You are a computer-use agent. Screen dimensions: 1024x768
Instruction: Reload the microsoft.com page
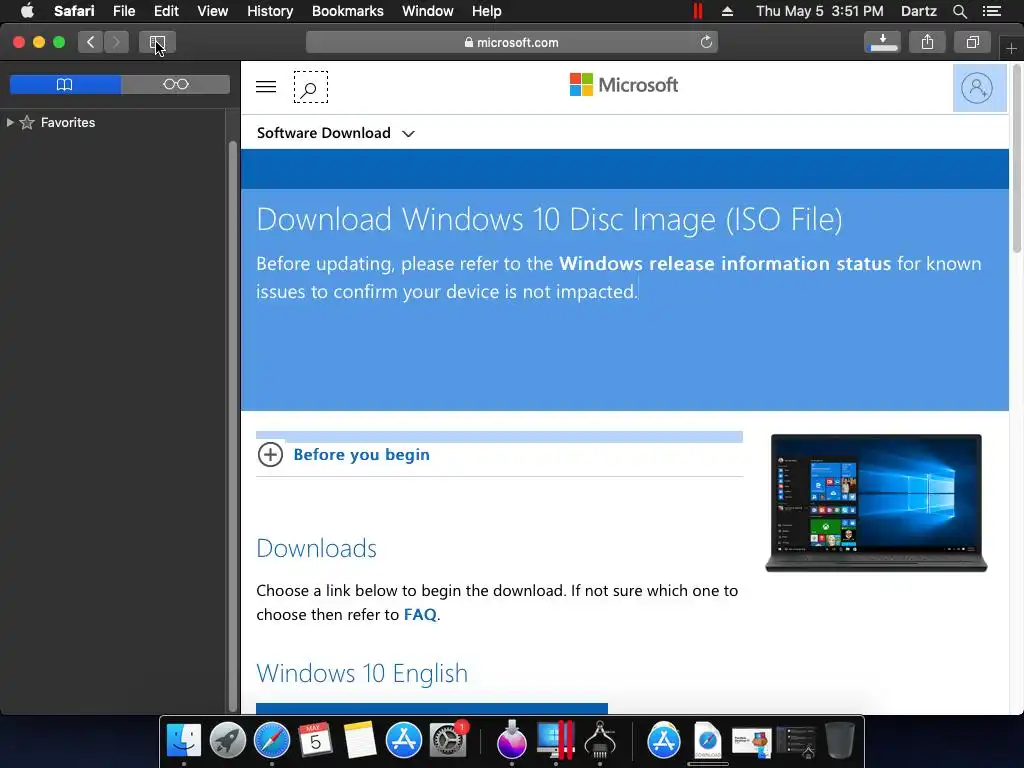point(706,42)
